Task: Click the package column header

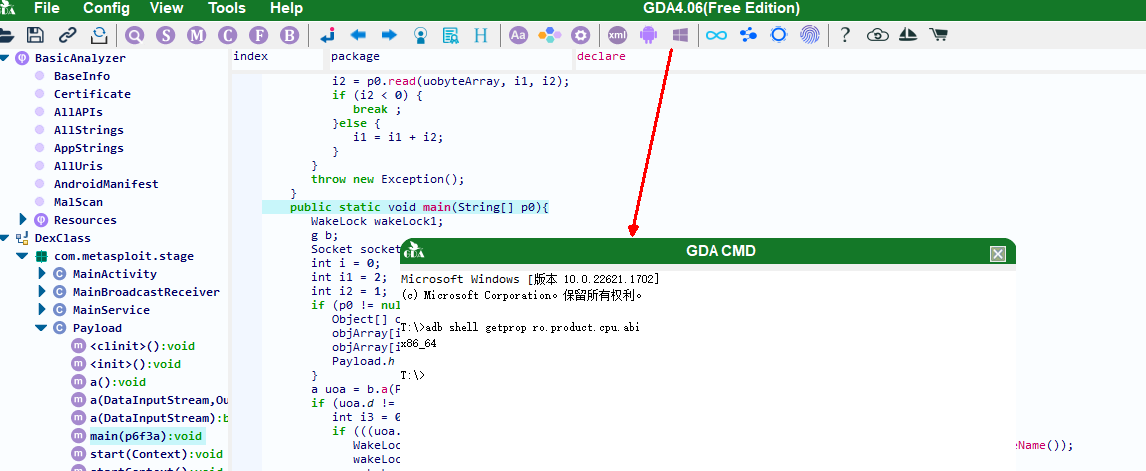Action: pyautogui.click(x=355, y=56)
